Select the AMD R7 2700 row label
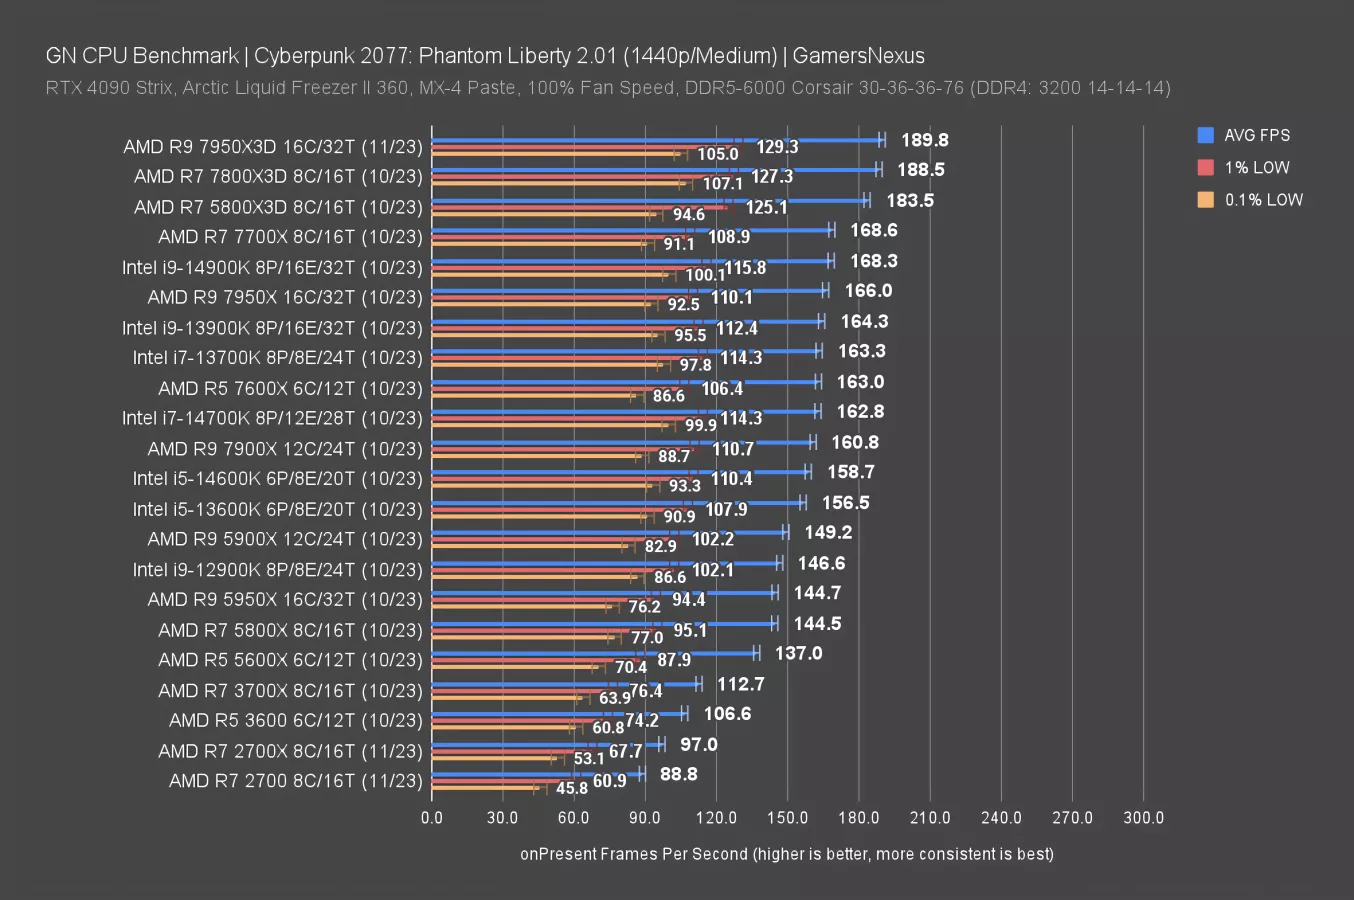Viewport: 1354px width, 900px height. pos(295,780)
